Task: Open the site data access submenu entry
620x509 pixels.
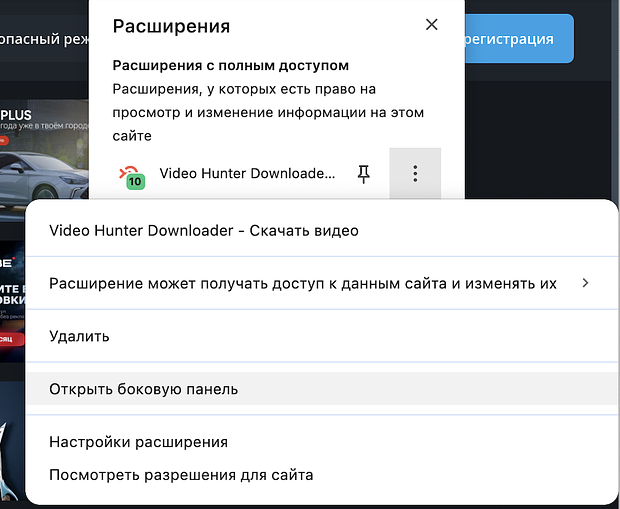Action: [303, 283]
